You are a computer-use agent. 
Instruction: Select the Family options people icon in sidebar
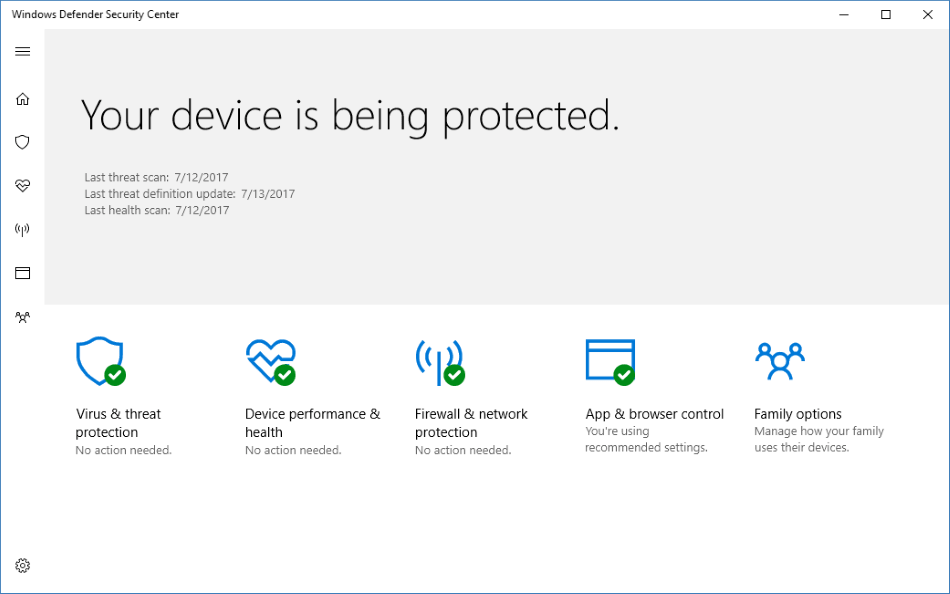point(22,316)
